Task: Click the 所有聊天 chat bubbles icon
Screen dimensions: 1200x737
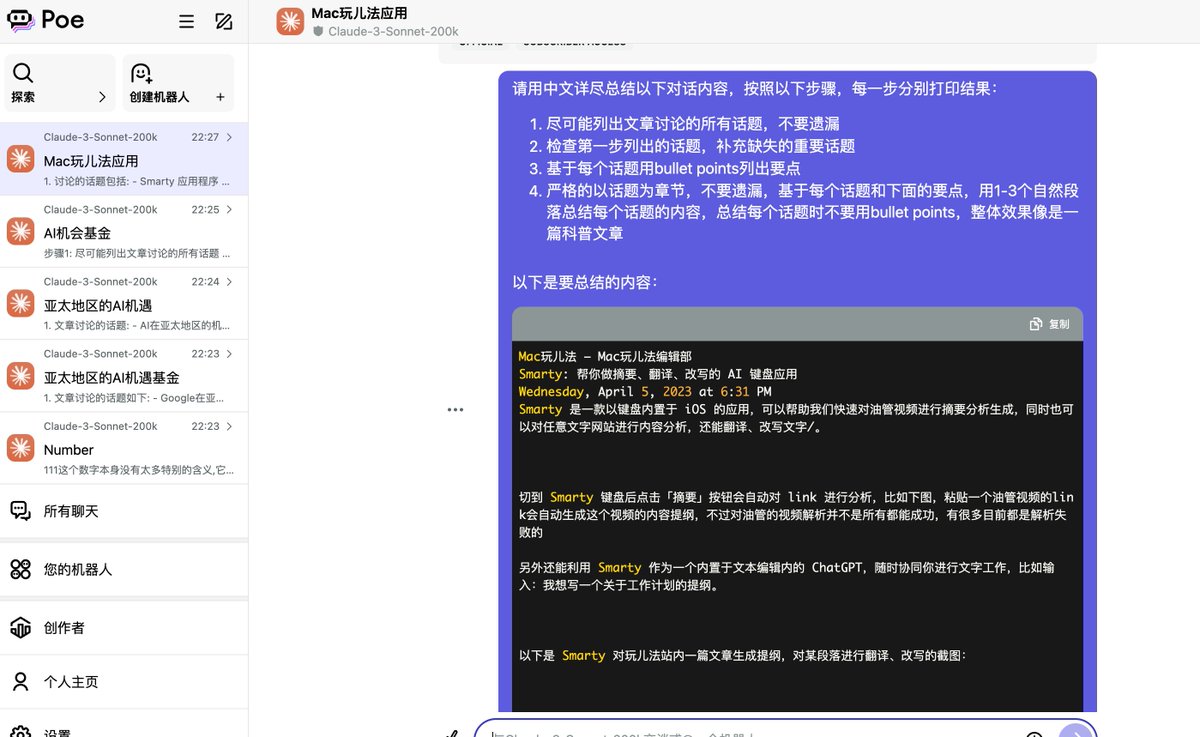Action: (20, 511)
